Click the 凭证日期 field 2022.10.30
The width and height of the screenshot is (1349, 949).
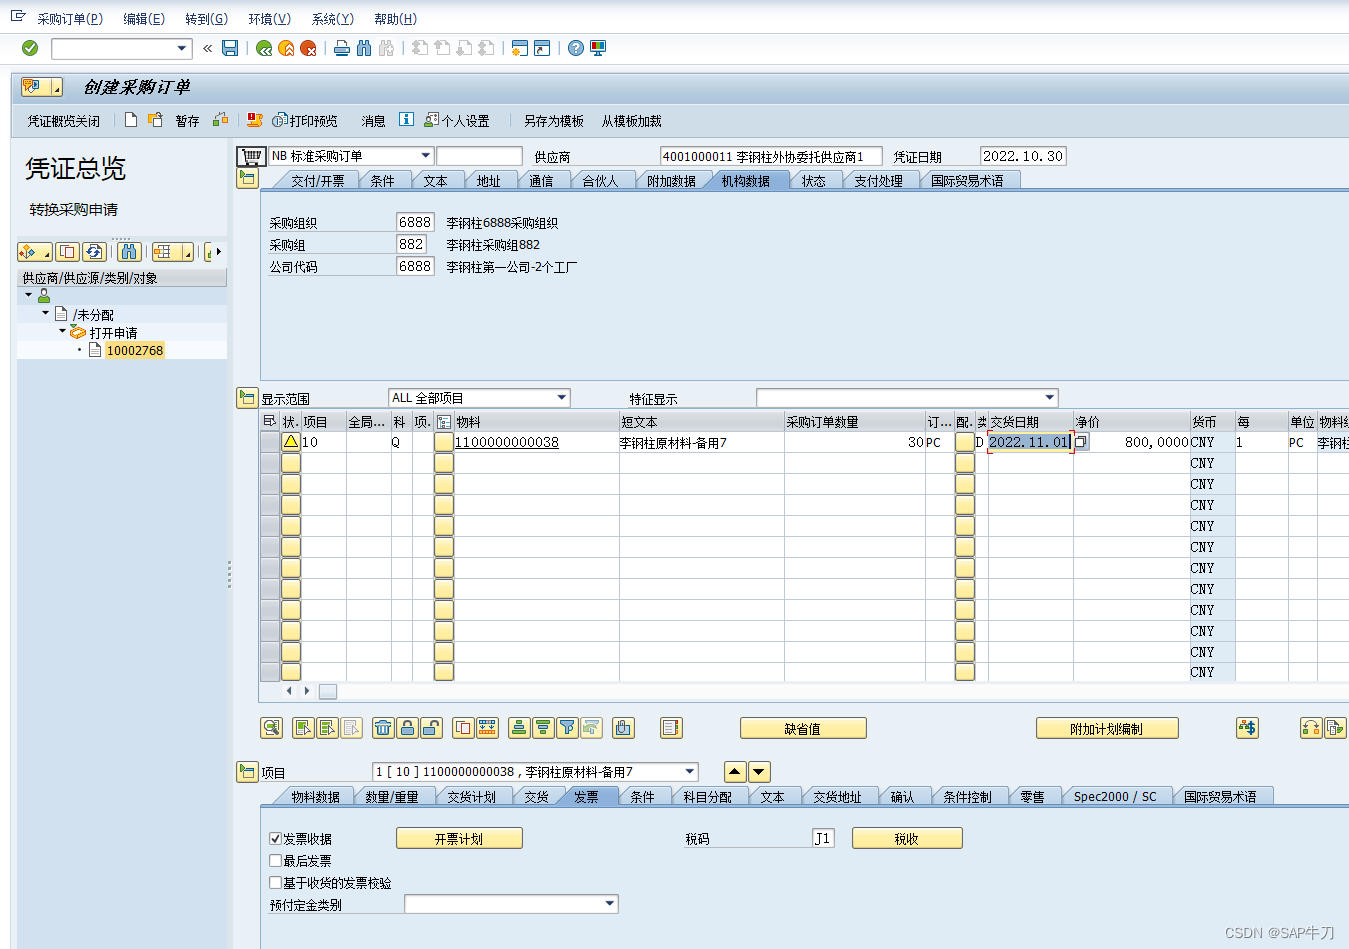coord(1023,156)
